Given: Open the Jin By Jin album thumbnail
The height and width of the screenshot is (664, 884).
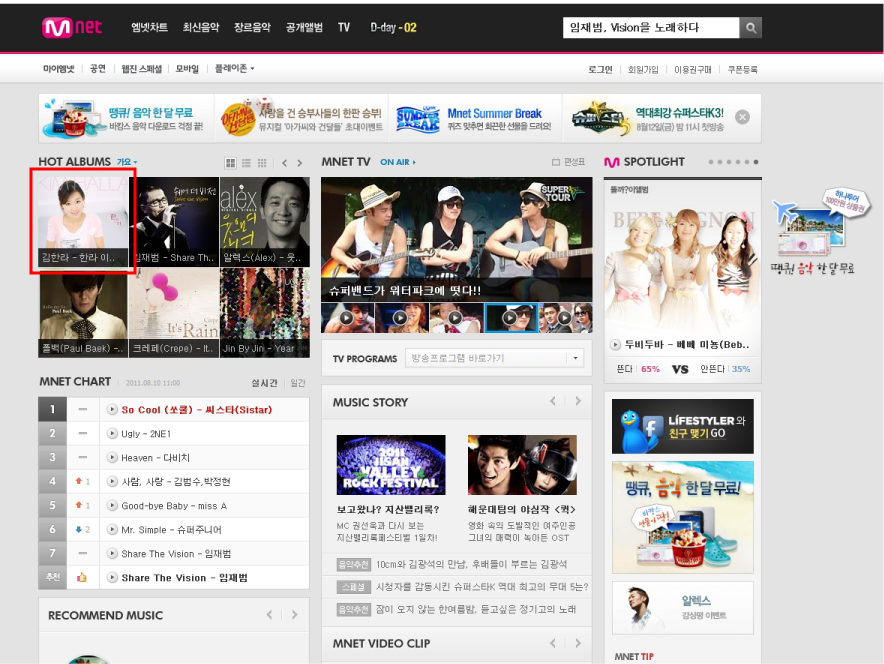Looking at the screenshot, I should click(265, 312).
